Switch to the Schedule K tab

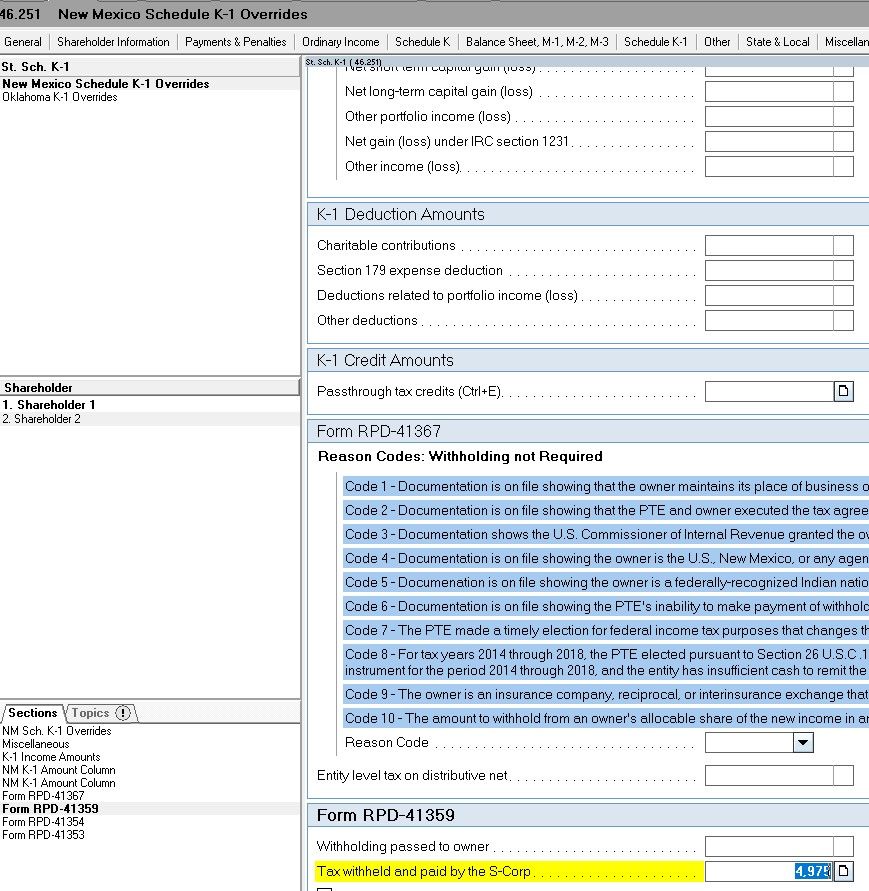(x=424, y=42)
